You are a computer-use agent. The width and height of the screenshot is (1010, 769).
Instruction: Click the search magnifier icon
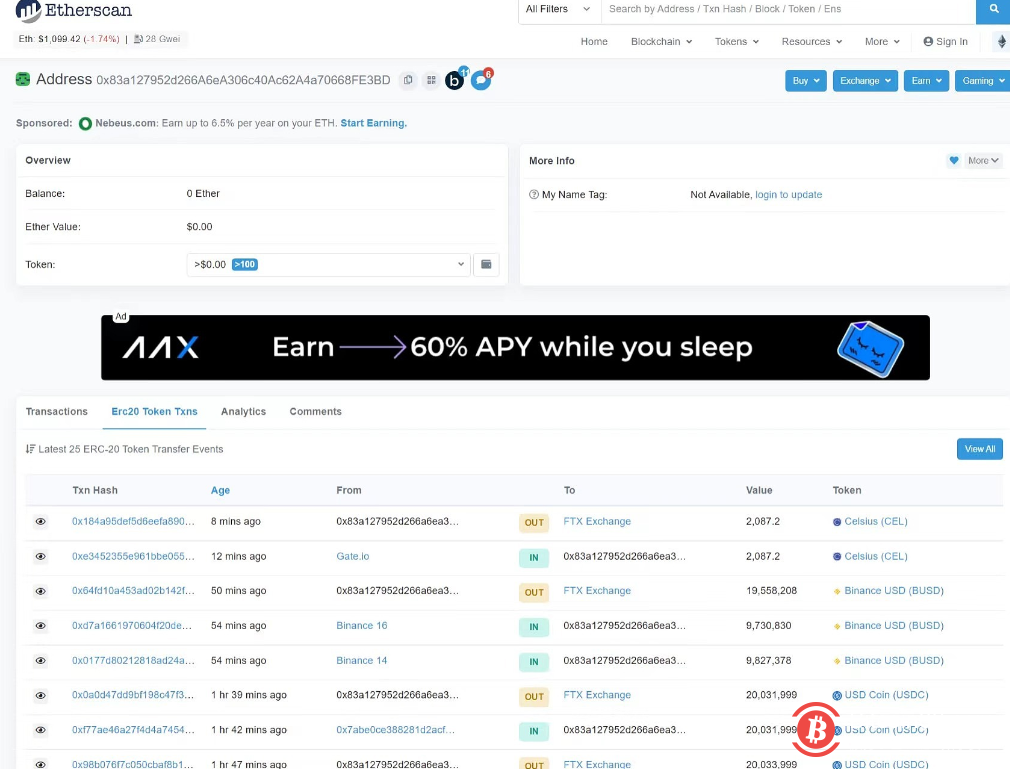coord(992,9)
